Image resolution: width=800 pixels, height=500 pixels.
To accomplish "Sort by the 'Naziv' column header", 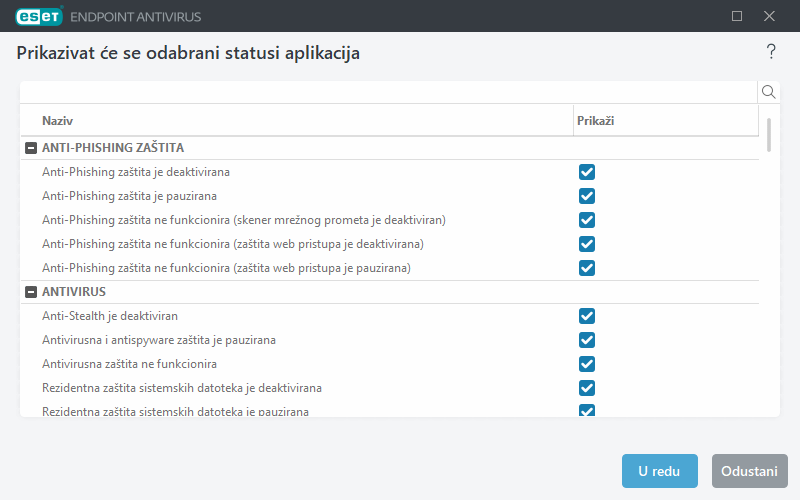I will pyautogui.click(x=297, y=121).
